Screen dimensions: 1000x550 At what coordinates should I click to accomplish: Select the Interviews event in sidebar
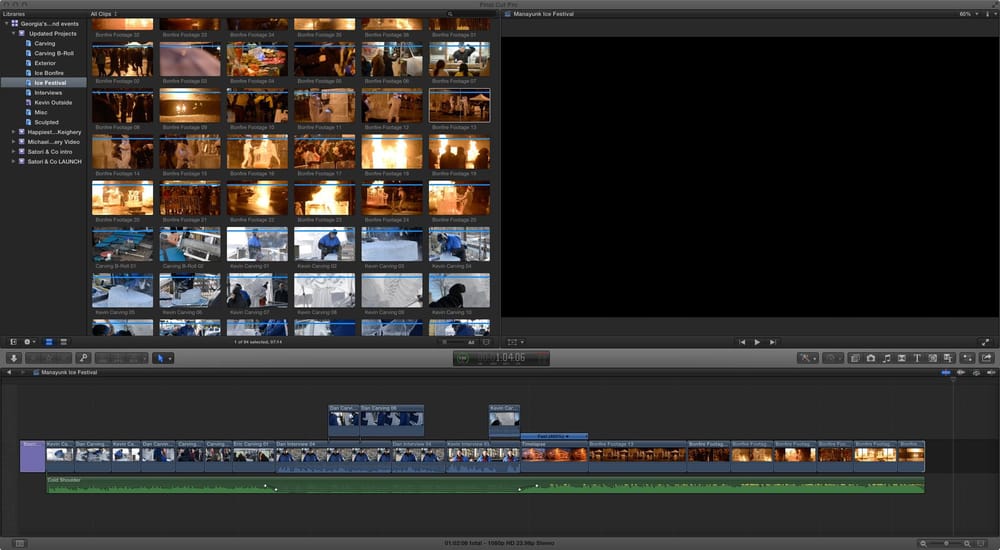48,93
